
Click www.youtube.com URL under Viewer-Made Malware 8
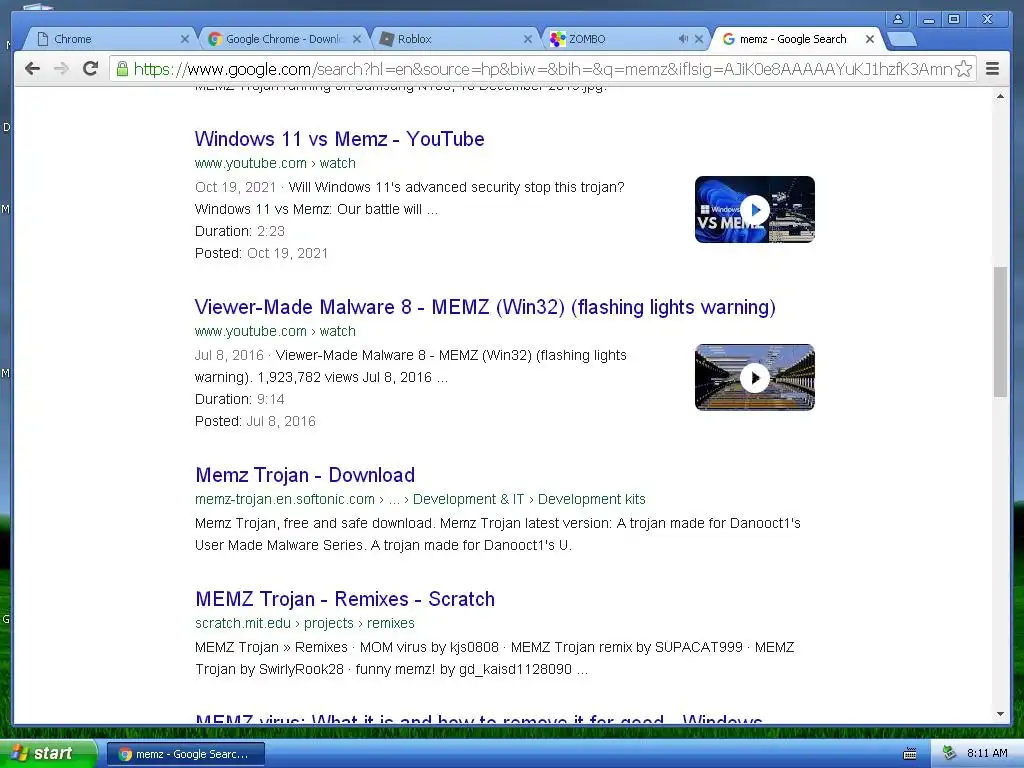[x=275, y=331]
